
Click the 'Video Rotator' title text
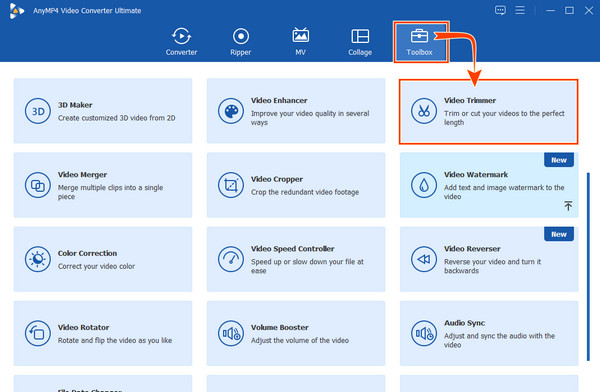coord(83,327)
